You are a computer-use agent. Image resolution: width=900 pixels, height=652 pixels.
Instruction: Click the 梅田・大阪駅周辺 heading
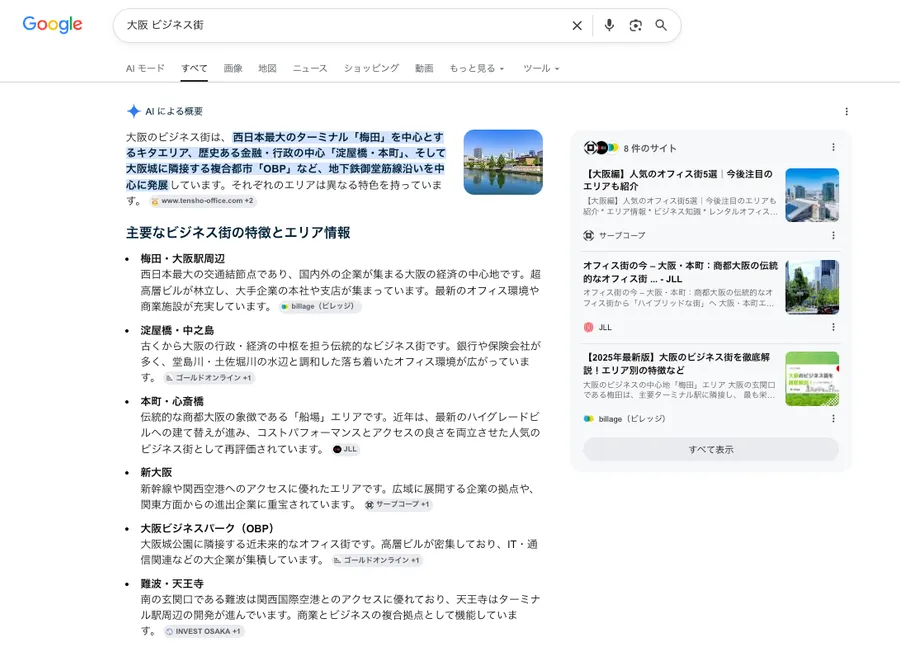tap(183, 259)
